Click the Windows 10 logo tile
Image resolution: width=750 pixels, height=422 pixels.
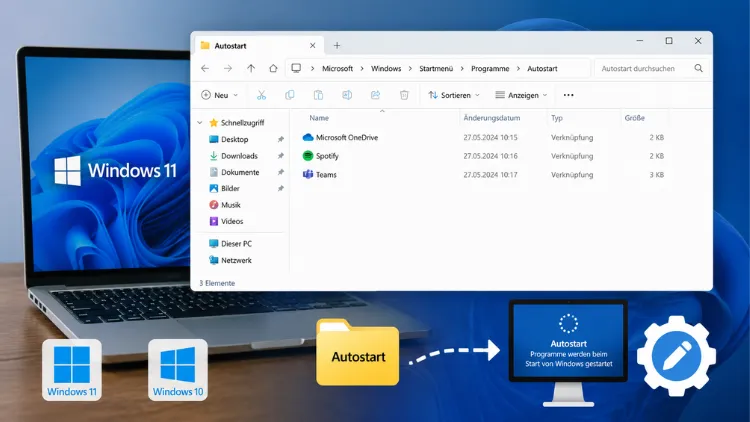(x=177, y=370)
